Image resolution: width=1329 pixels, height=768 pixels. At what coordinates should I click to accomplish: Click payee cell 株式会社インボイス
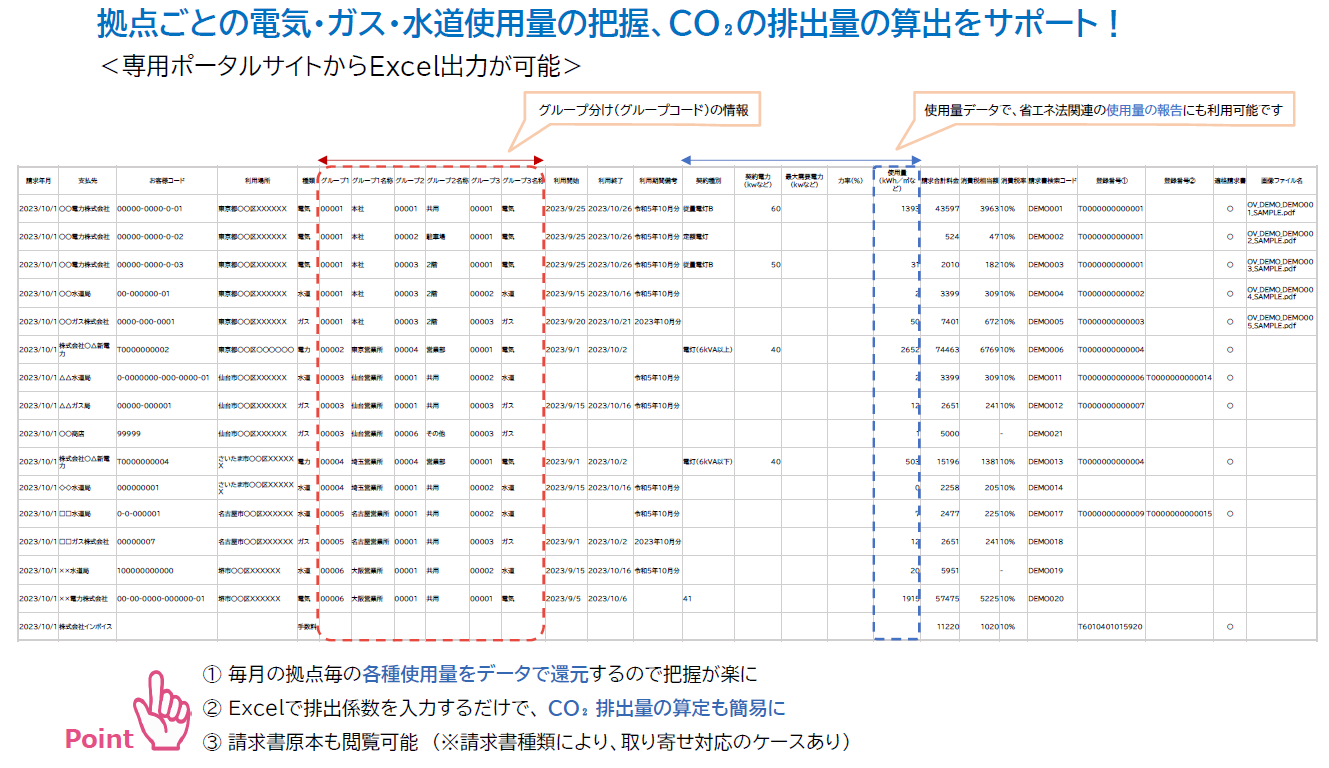(x=87, y=627)
